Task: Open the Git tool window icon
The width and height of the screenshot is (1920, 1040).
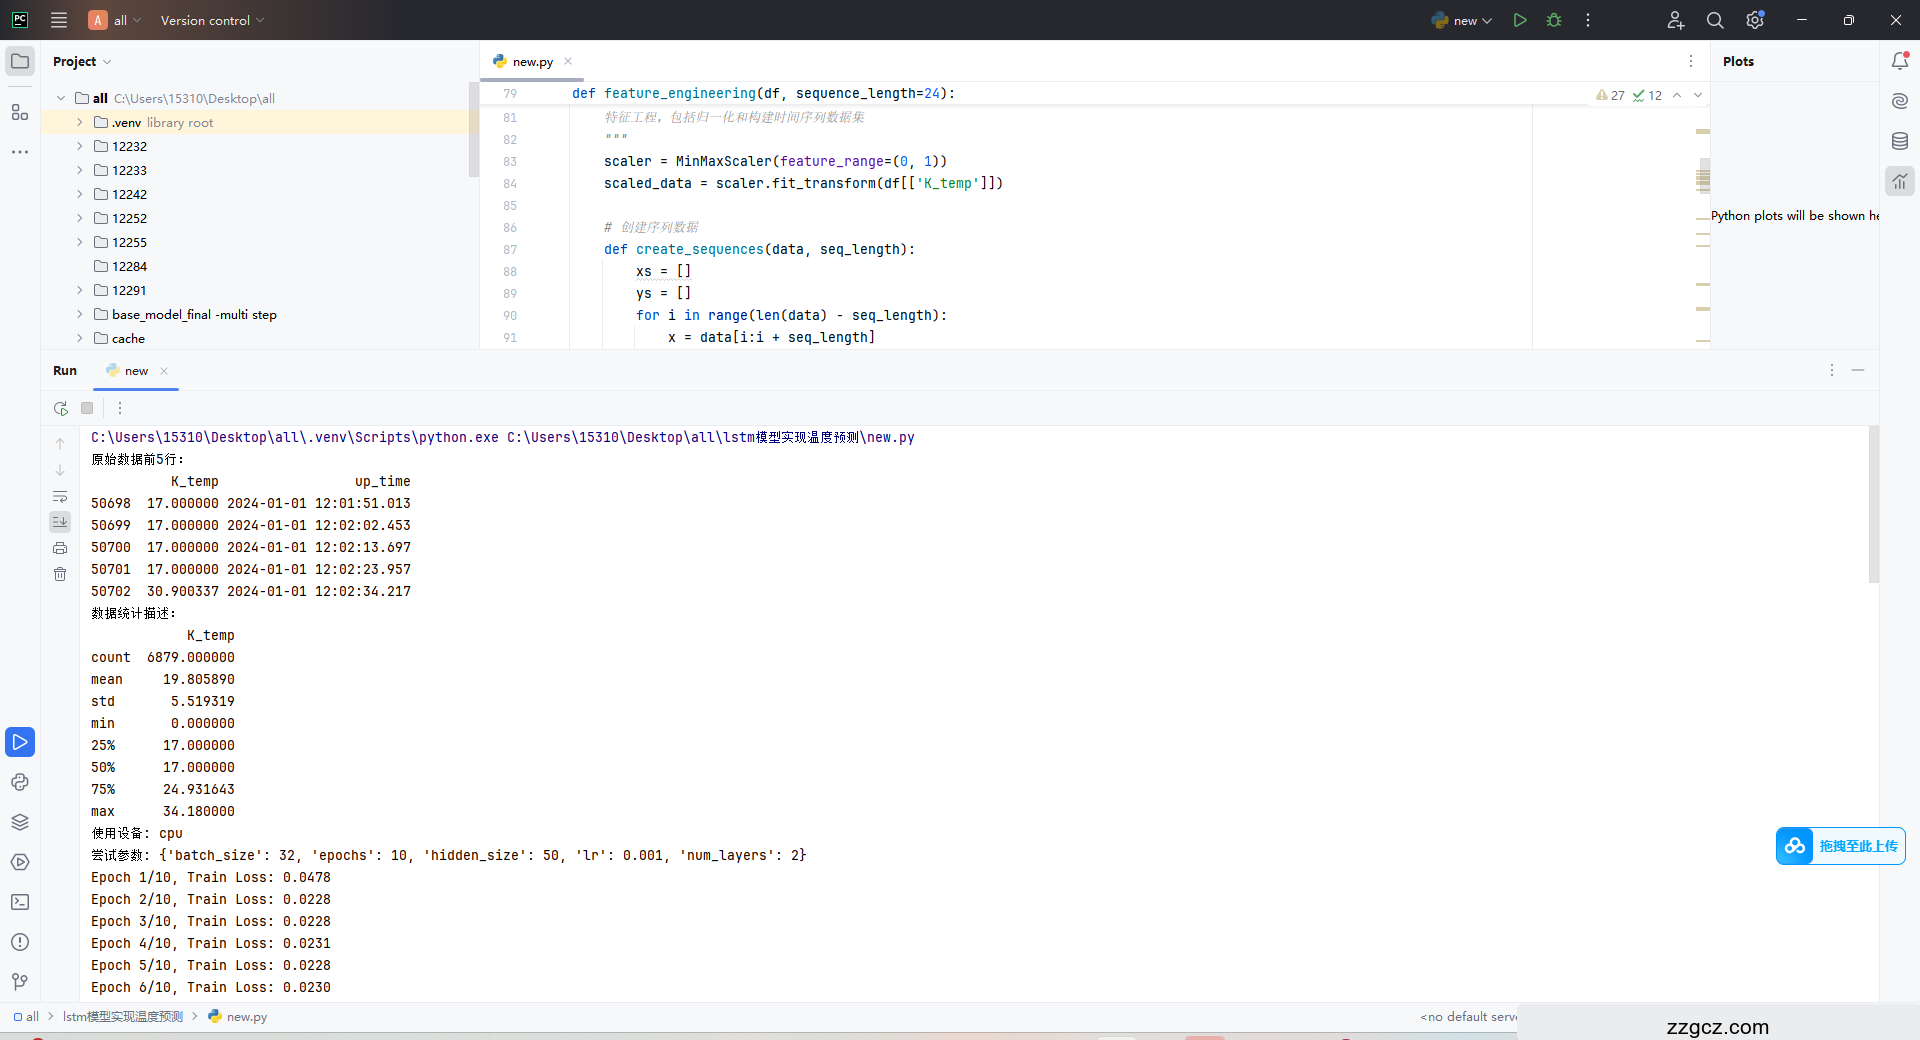Action: tap(20, 982)
